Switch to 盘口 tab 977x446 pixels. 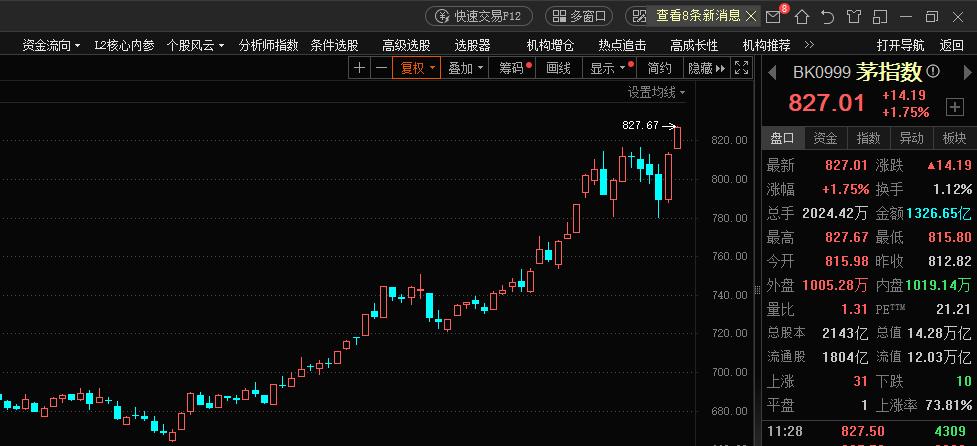point(783,138)
